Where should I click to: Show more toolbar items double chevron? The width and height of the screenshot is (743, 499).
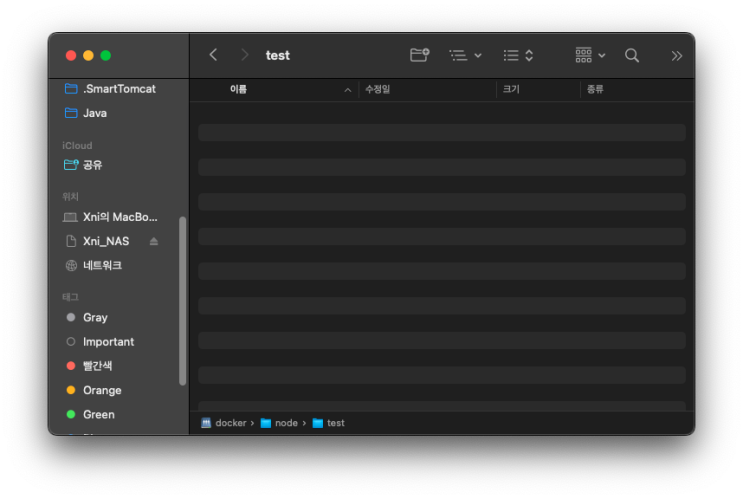[x=677, y=56]
